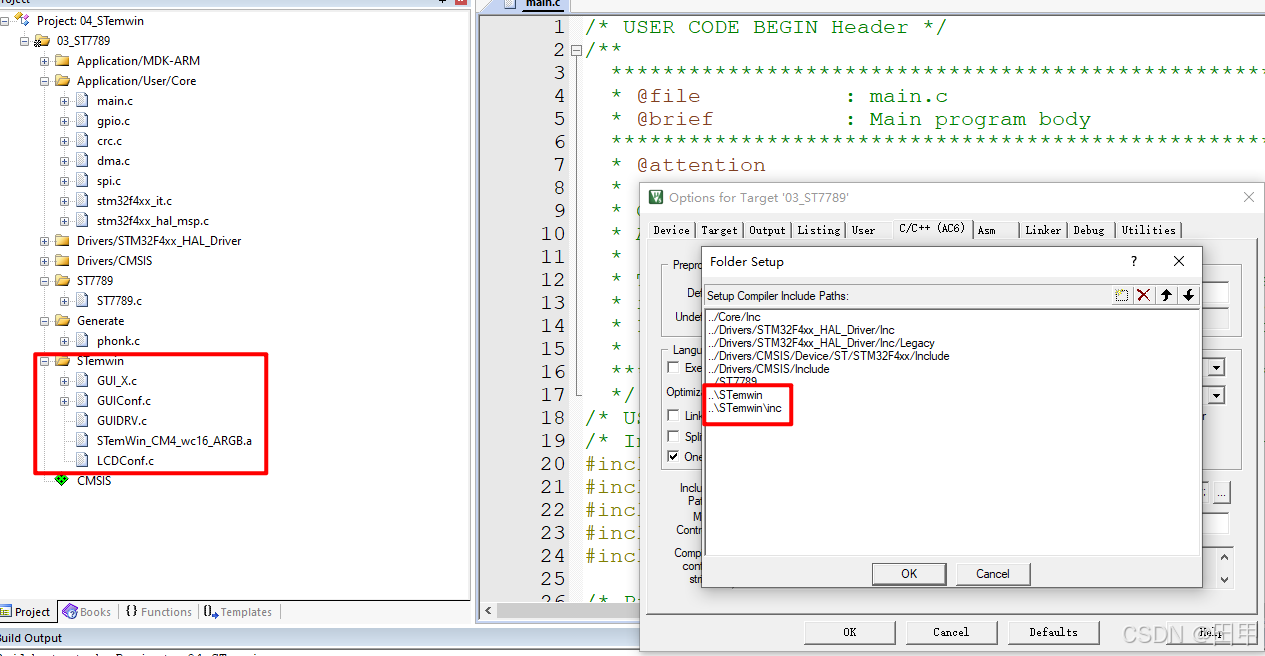The width and height of the screenshot is (1265, 656).
Task: Click the New include path icon
Action: pyautogui.click(x=1122, y=295)
